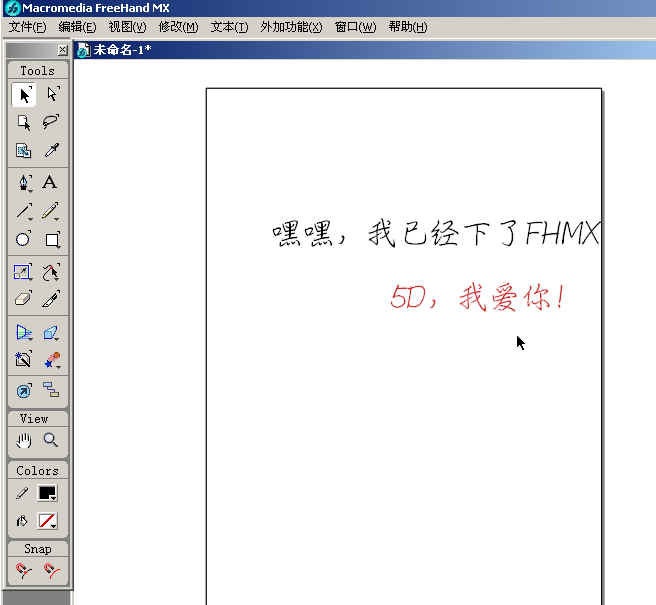Viewport: 656px width, 605px height.
Task: Select the Output Area tool
Action: (x=24, y=151)
